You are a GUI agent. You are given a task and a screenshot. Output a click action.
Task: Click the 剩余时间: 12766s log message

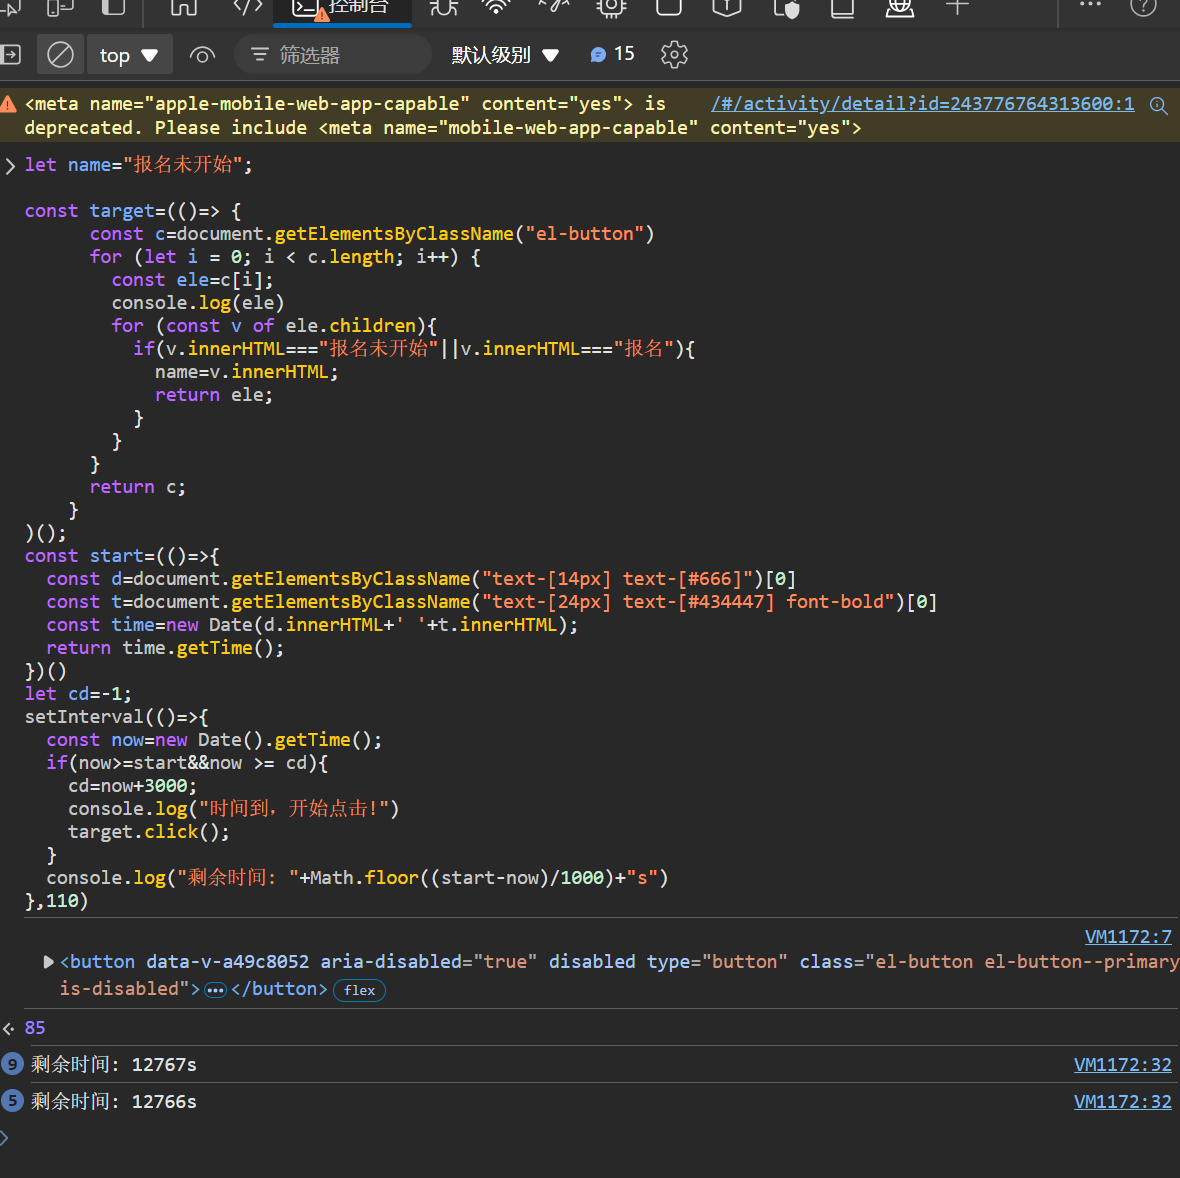pyautogui.click(x=114, y=1101)
